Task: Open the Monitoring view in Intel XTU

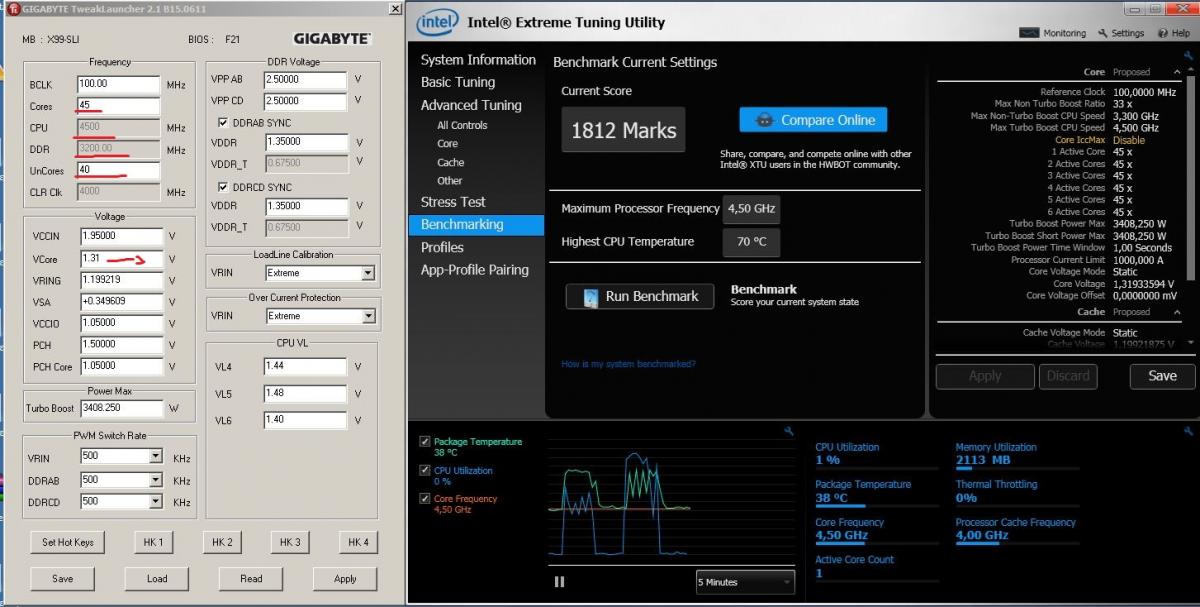Action: tap(1053, 33)
